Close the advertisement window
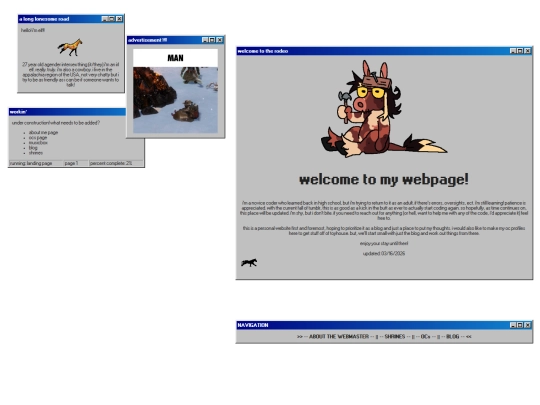The height and width of the screenshot is (405, 540). click(x=219, y=40)
